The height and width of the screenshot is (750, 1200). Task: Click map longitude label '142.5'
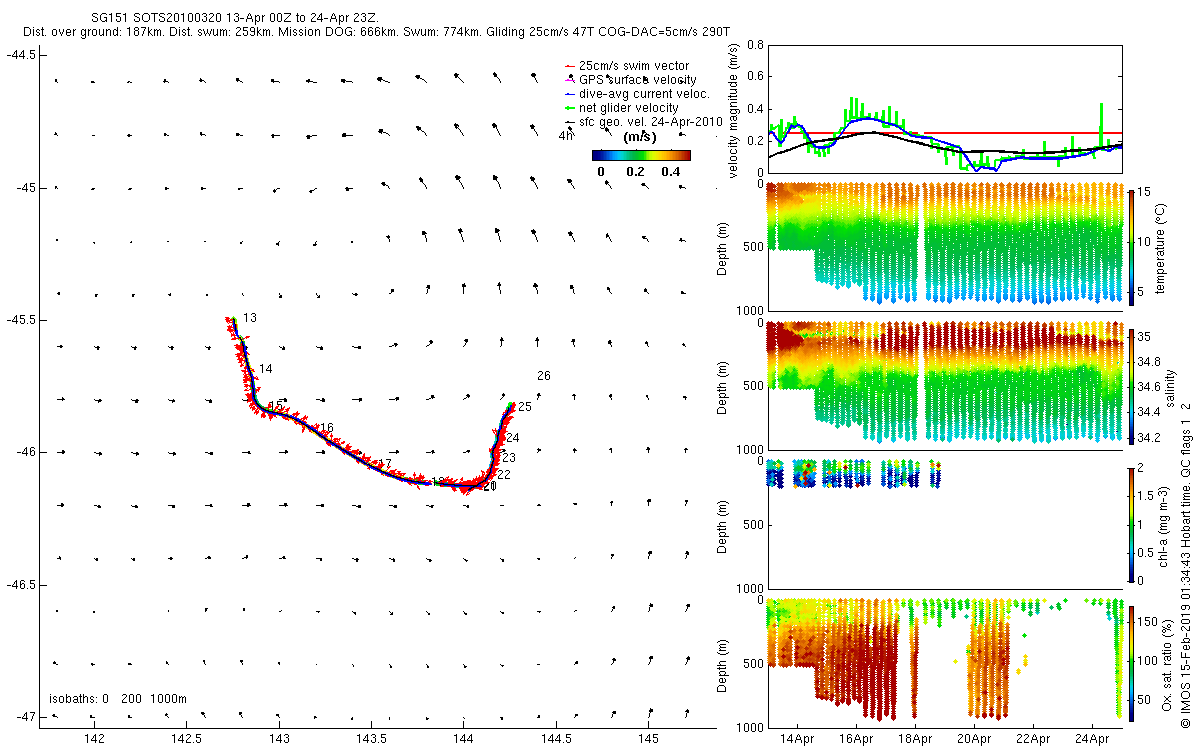[187, 739]
